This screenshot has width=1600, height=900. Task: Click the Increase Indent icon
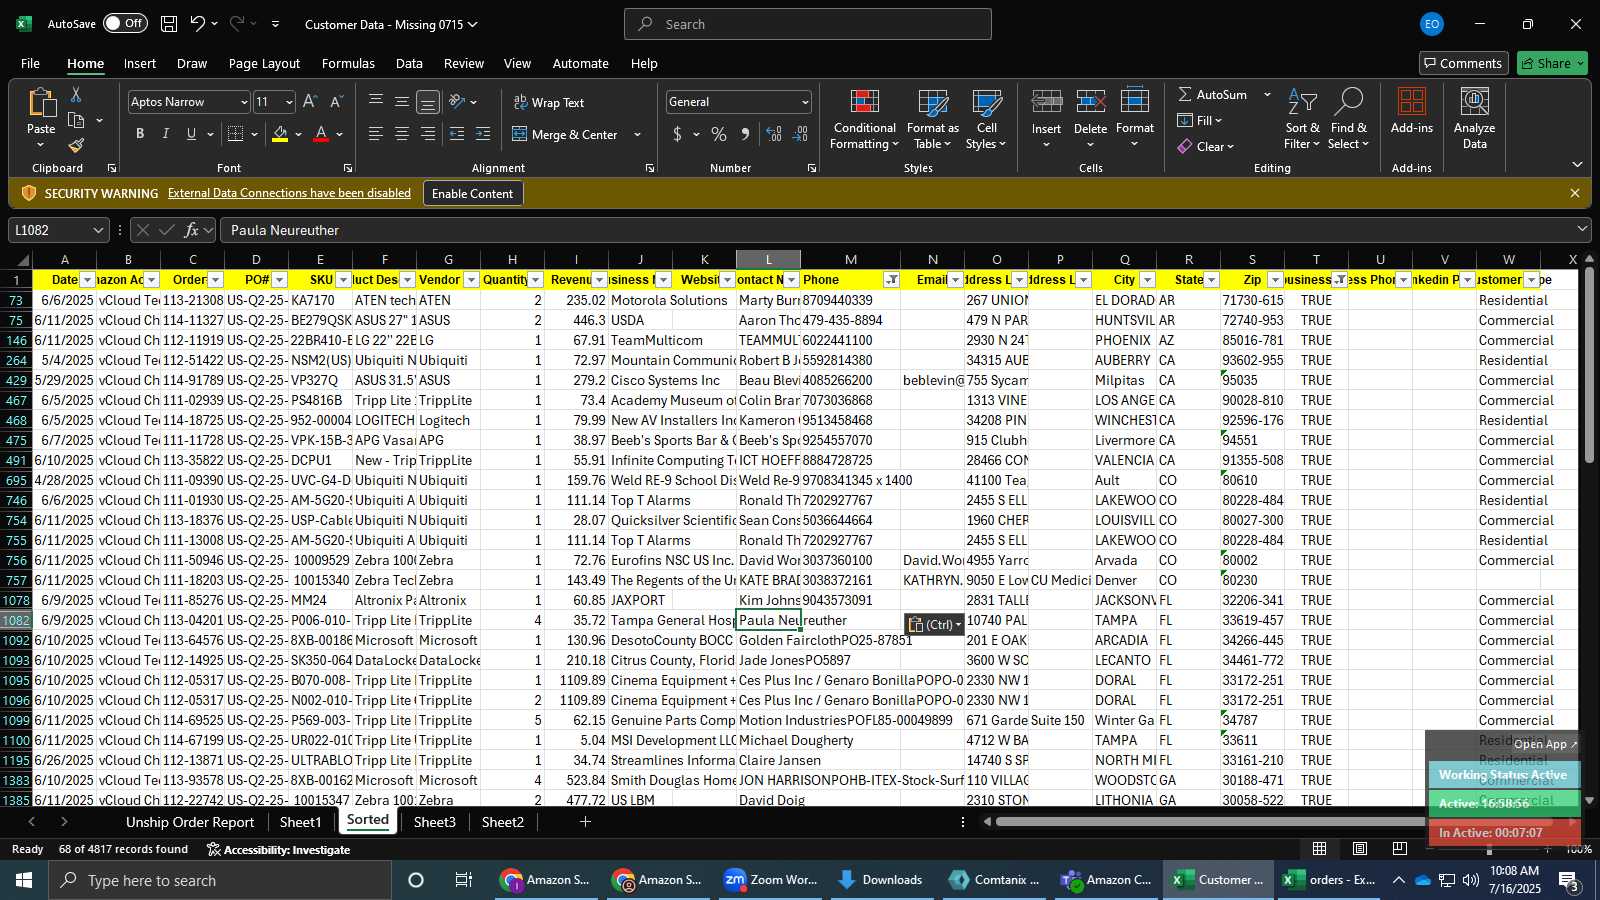pyautogui.click(x=483, y=134)
